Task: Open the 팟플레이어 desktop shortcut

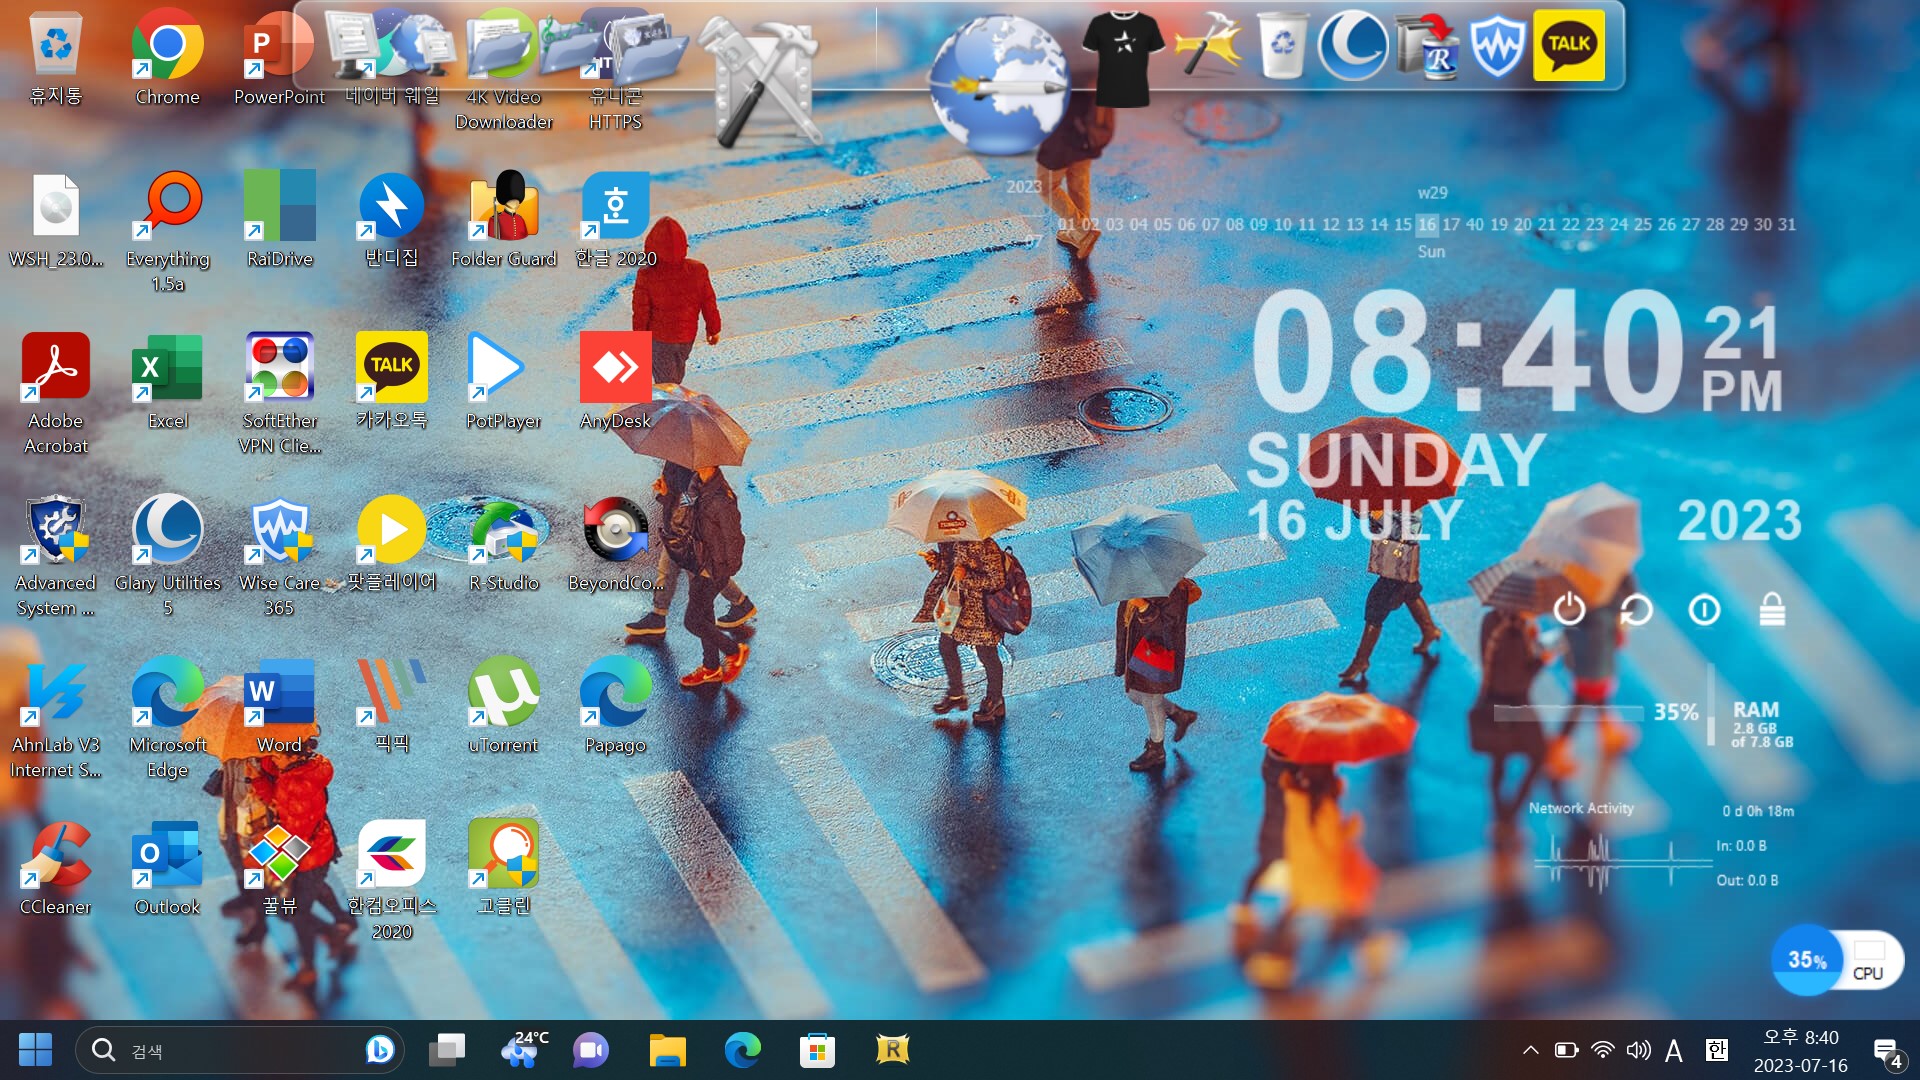Action: [x=391, y=544]
